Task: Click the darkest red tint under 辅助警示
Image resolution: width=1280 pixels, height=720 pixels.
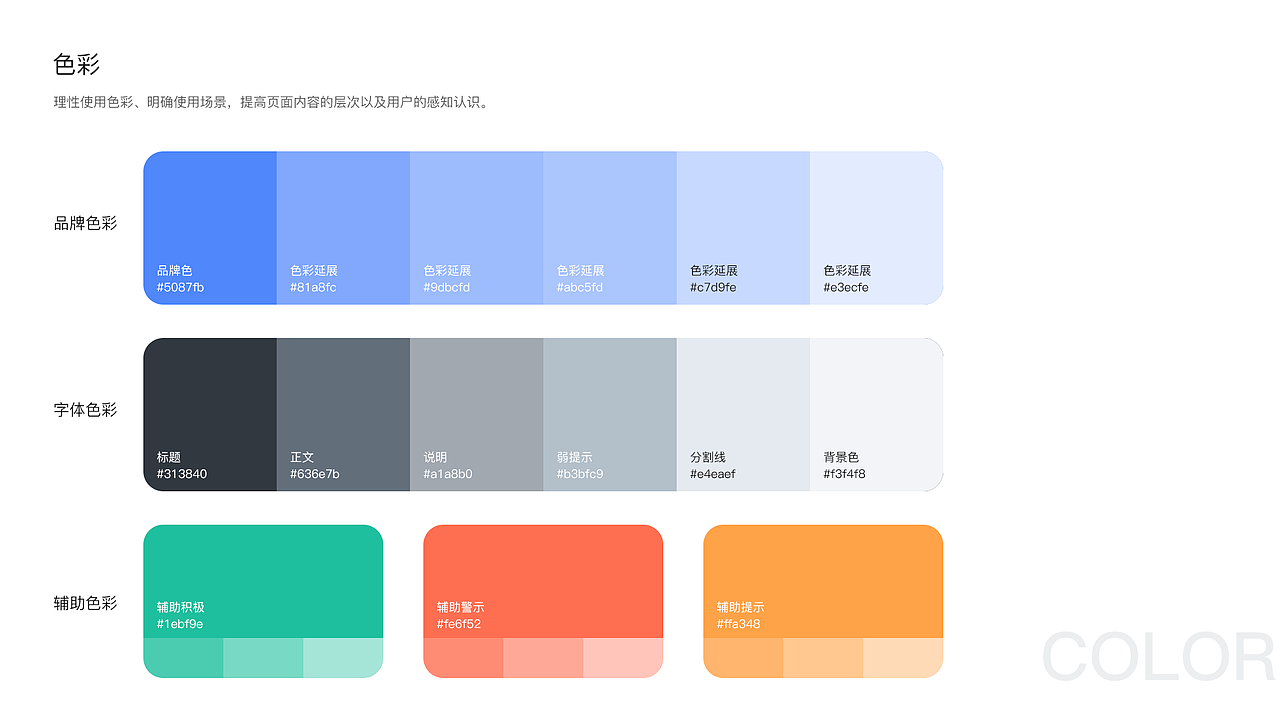Action: 463,658
